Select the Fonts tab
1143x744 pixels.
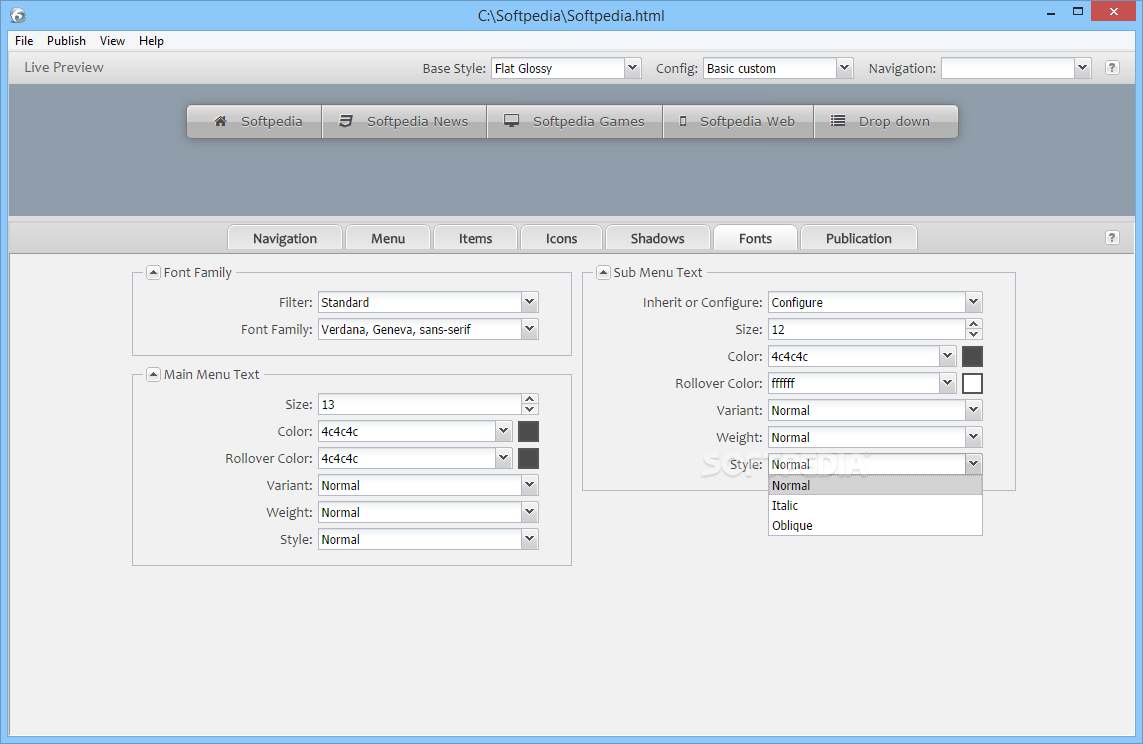755,238
